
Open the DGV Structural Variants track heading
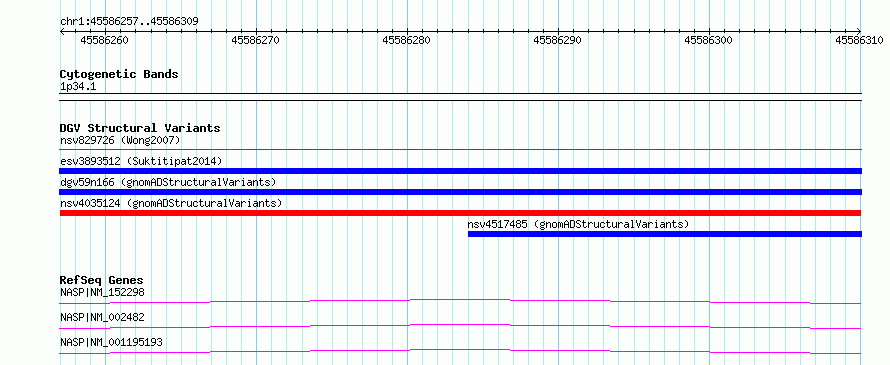(140, 128)
